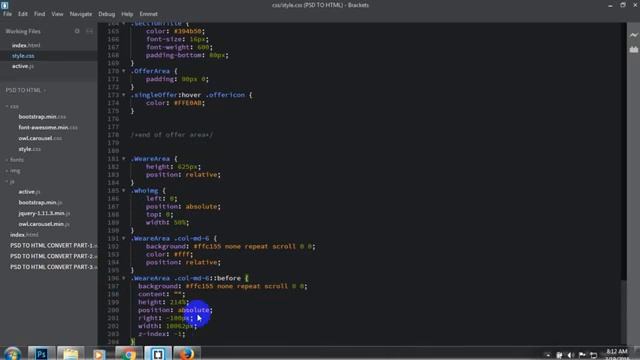Open PSD TO HTML CONVERT PART-2 file

click(x=53, y=256)
